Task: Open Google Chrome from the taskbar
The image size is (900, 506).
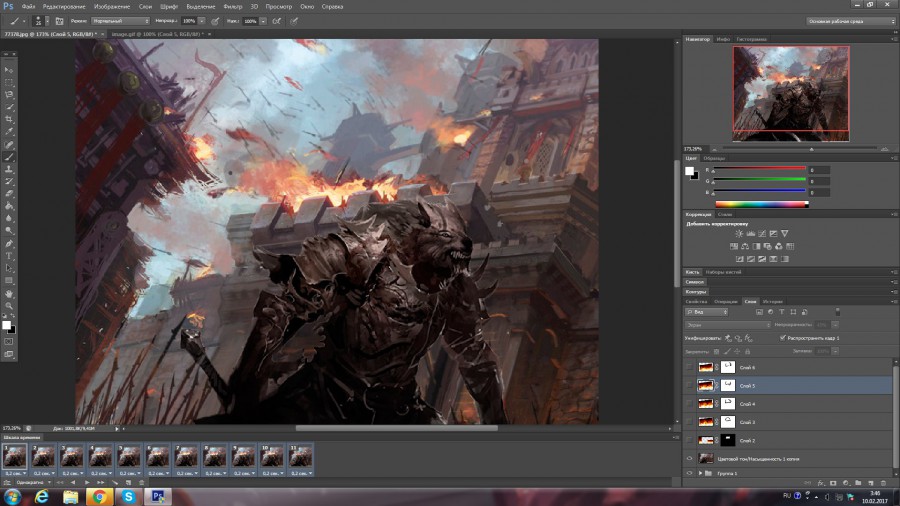Action: pos(100,496)
